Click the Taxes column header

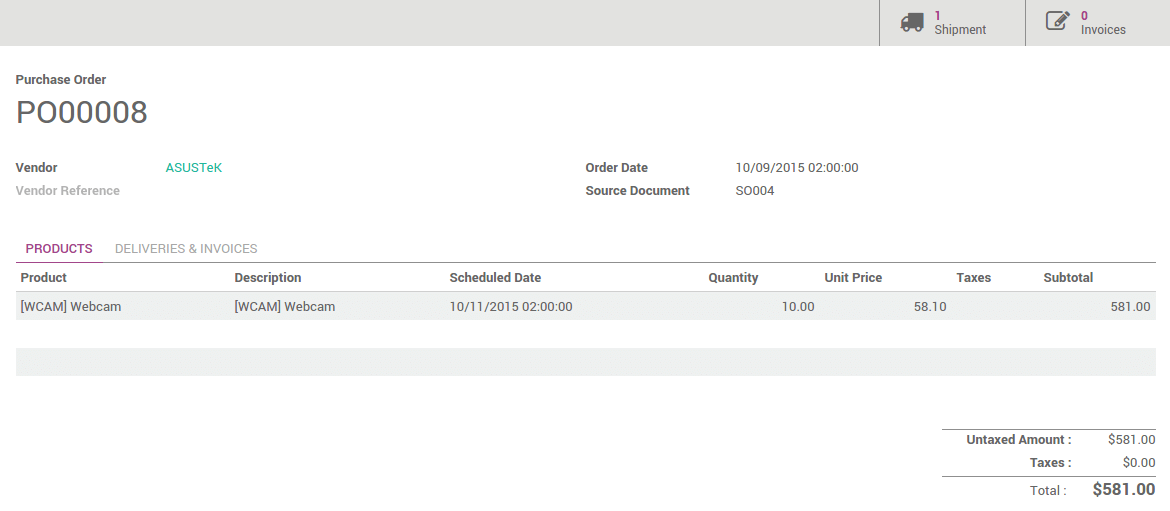973,278
